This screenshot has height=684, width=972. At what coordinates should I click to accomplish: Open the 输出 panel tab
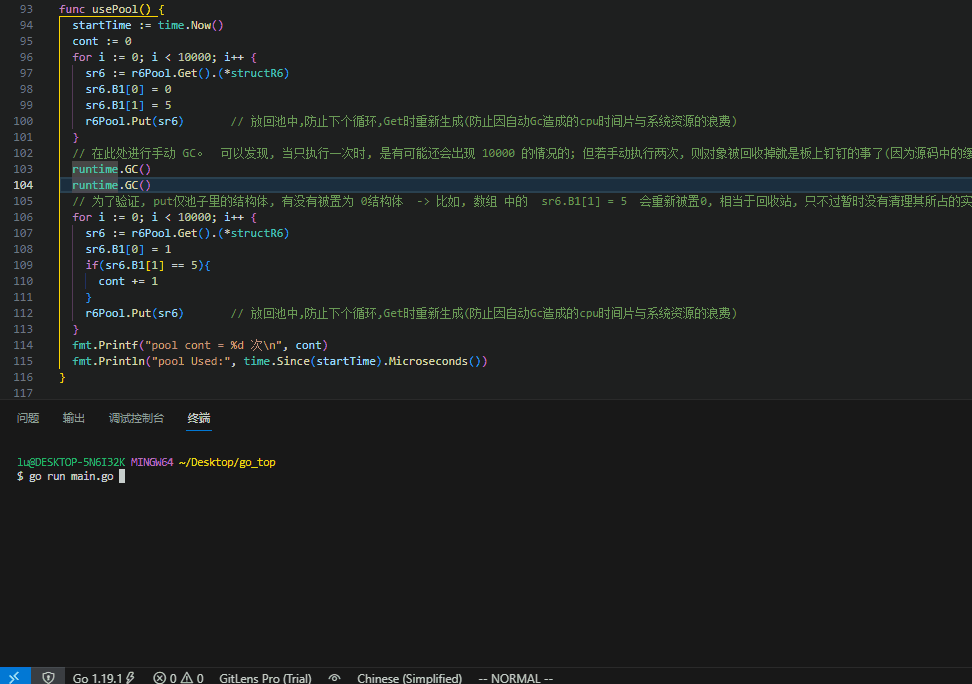(74, 418)
